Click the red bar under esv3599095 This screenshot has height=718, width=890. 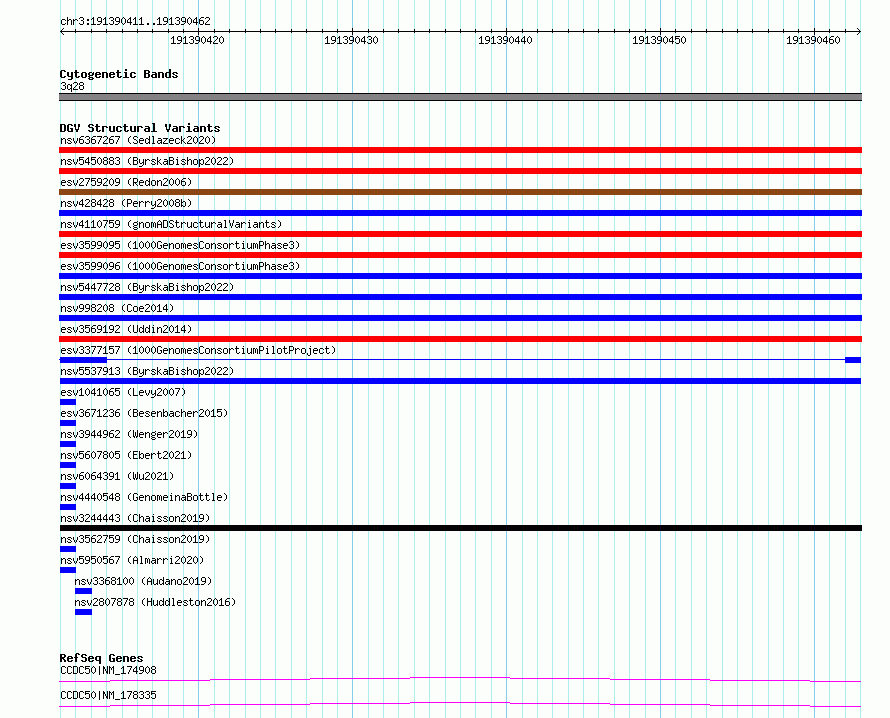pos(460,255)
